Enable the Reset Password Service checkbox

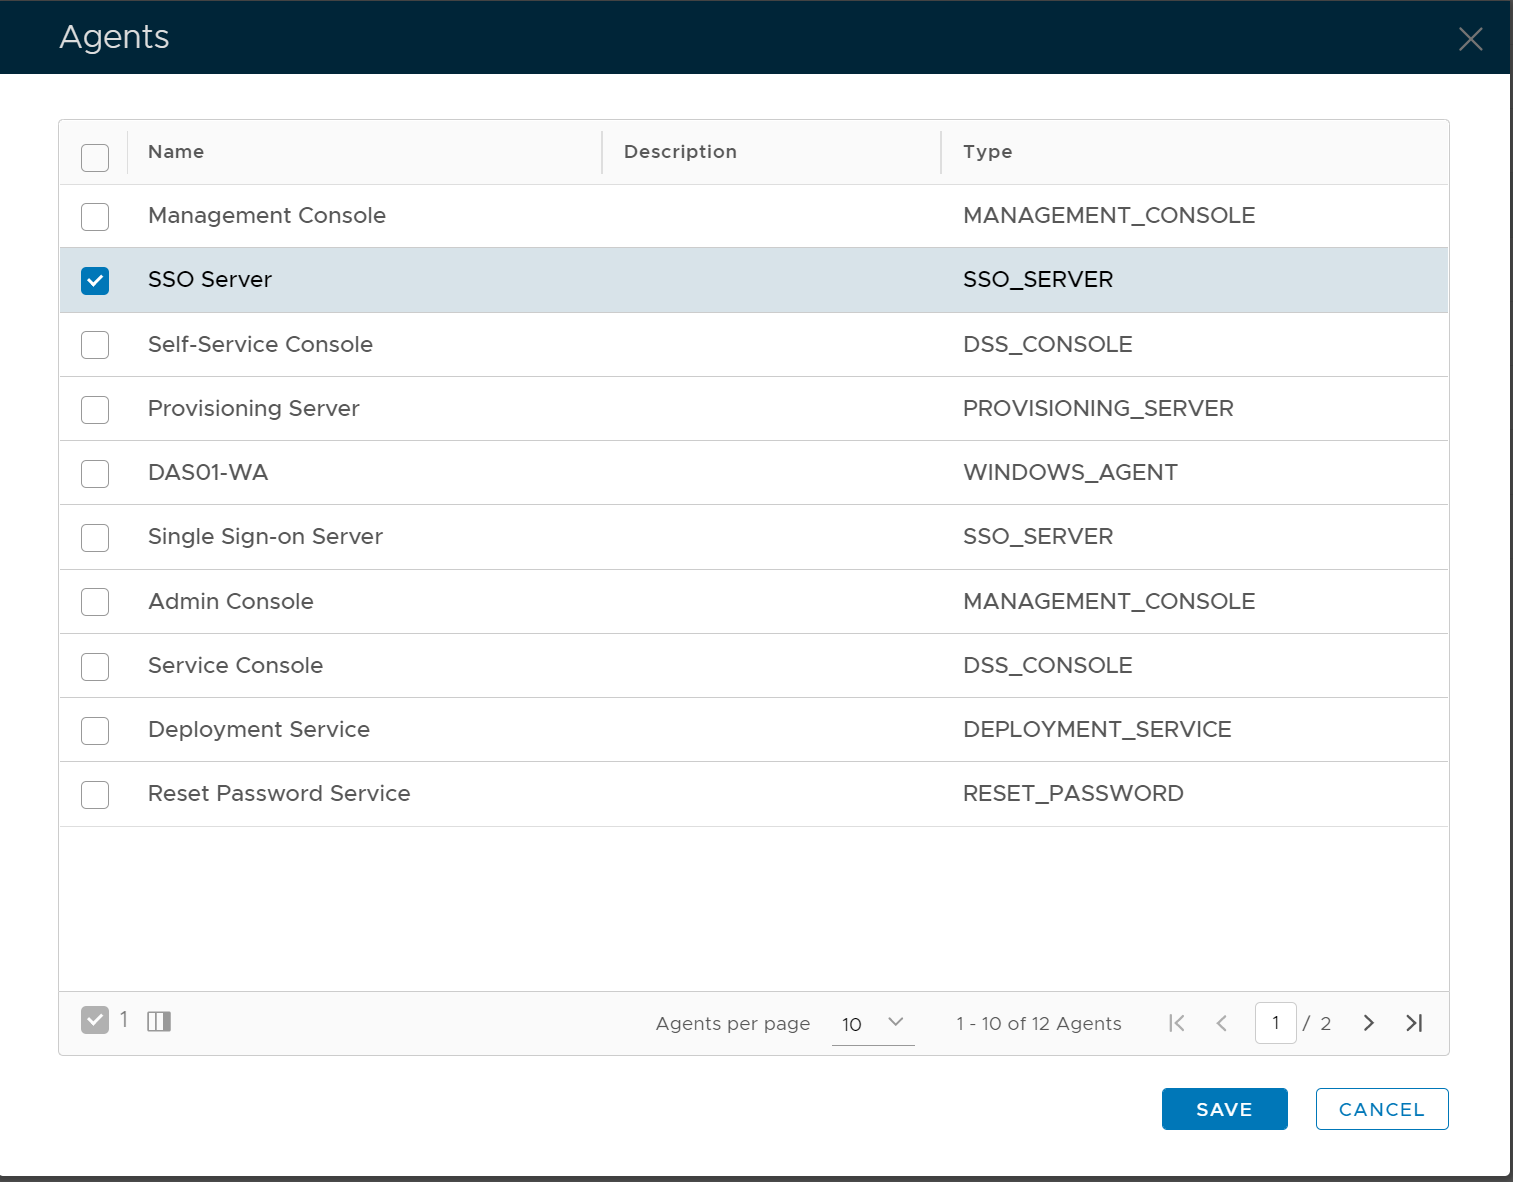(x=95, y=795)
